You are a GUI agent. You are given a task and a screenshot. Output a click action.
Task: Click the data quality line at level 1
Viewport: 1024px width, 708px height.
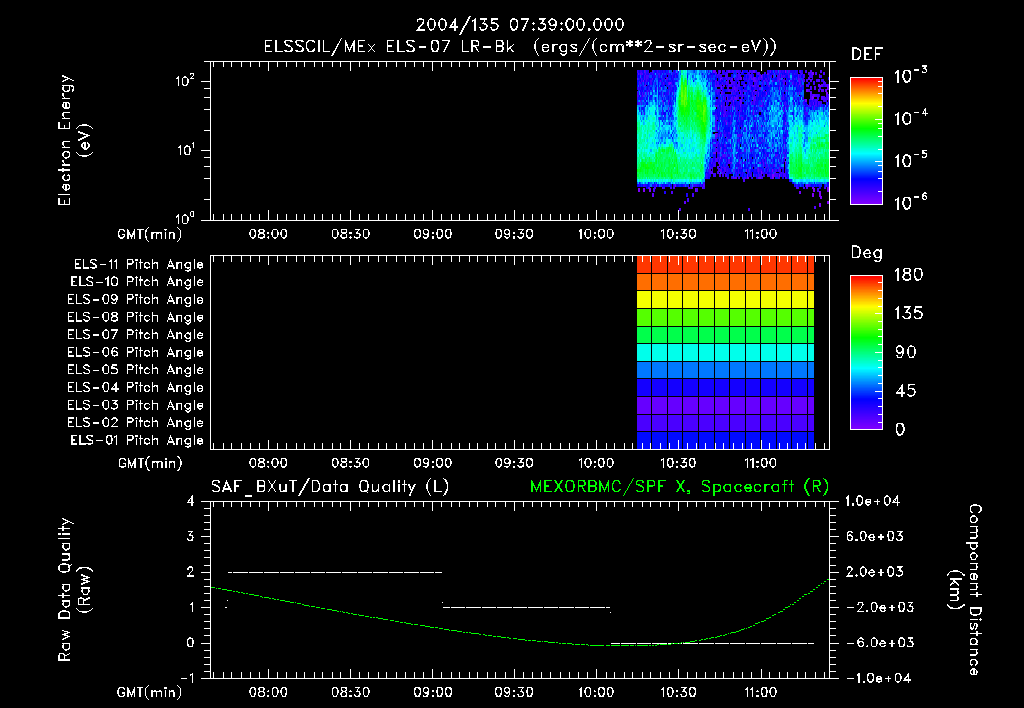[x=526, y=607]
